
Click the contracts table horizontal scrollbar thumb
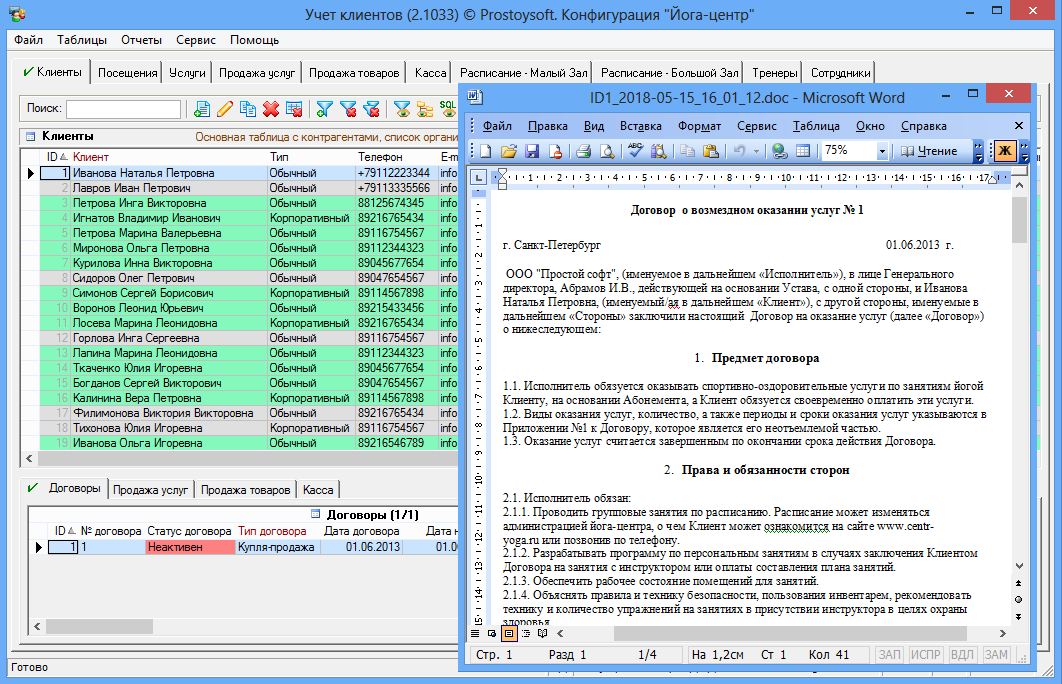(100, 627)
